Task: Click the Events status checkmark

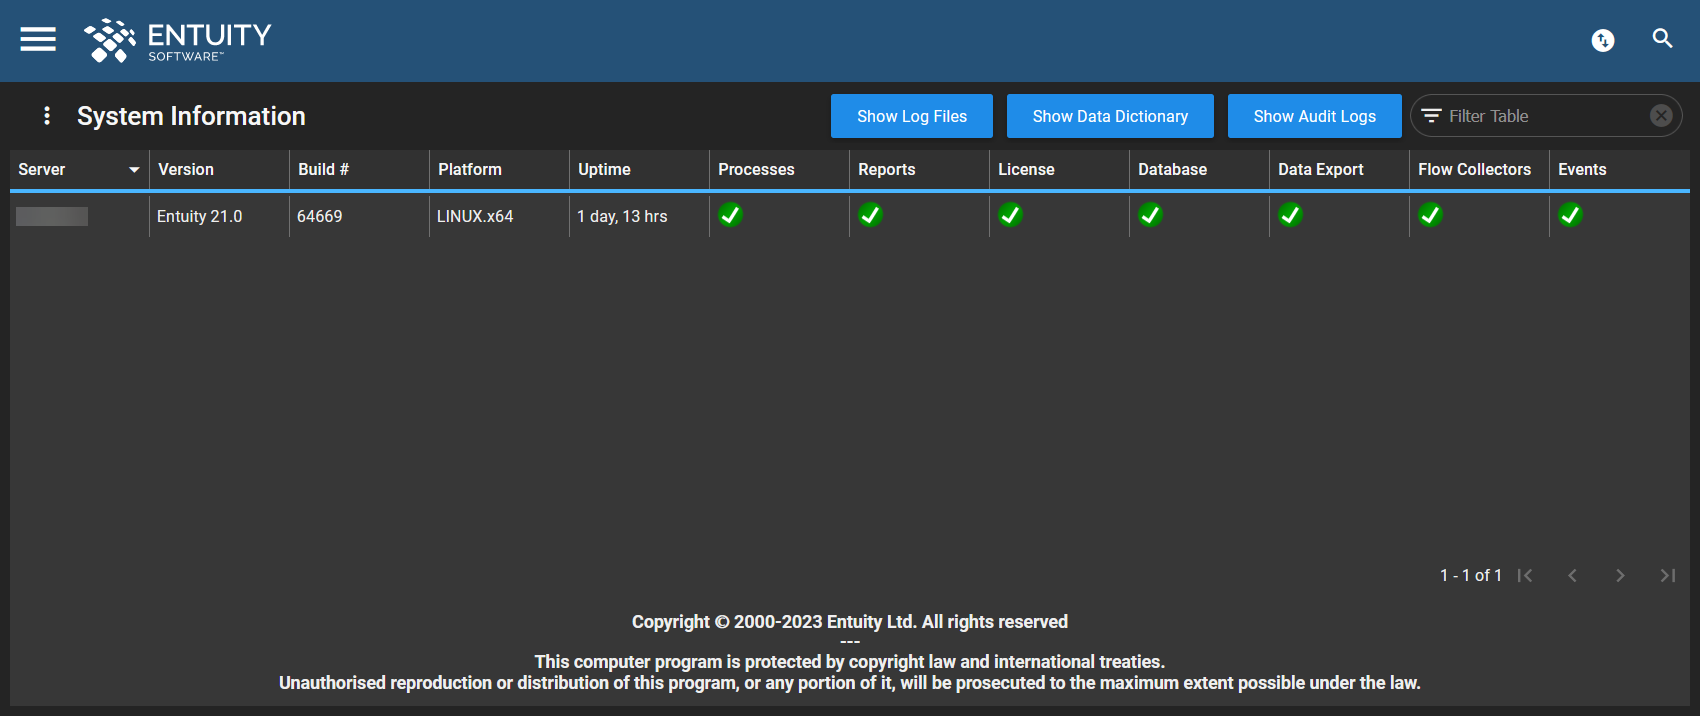Action: [x=1571, y=215]
